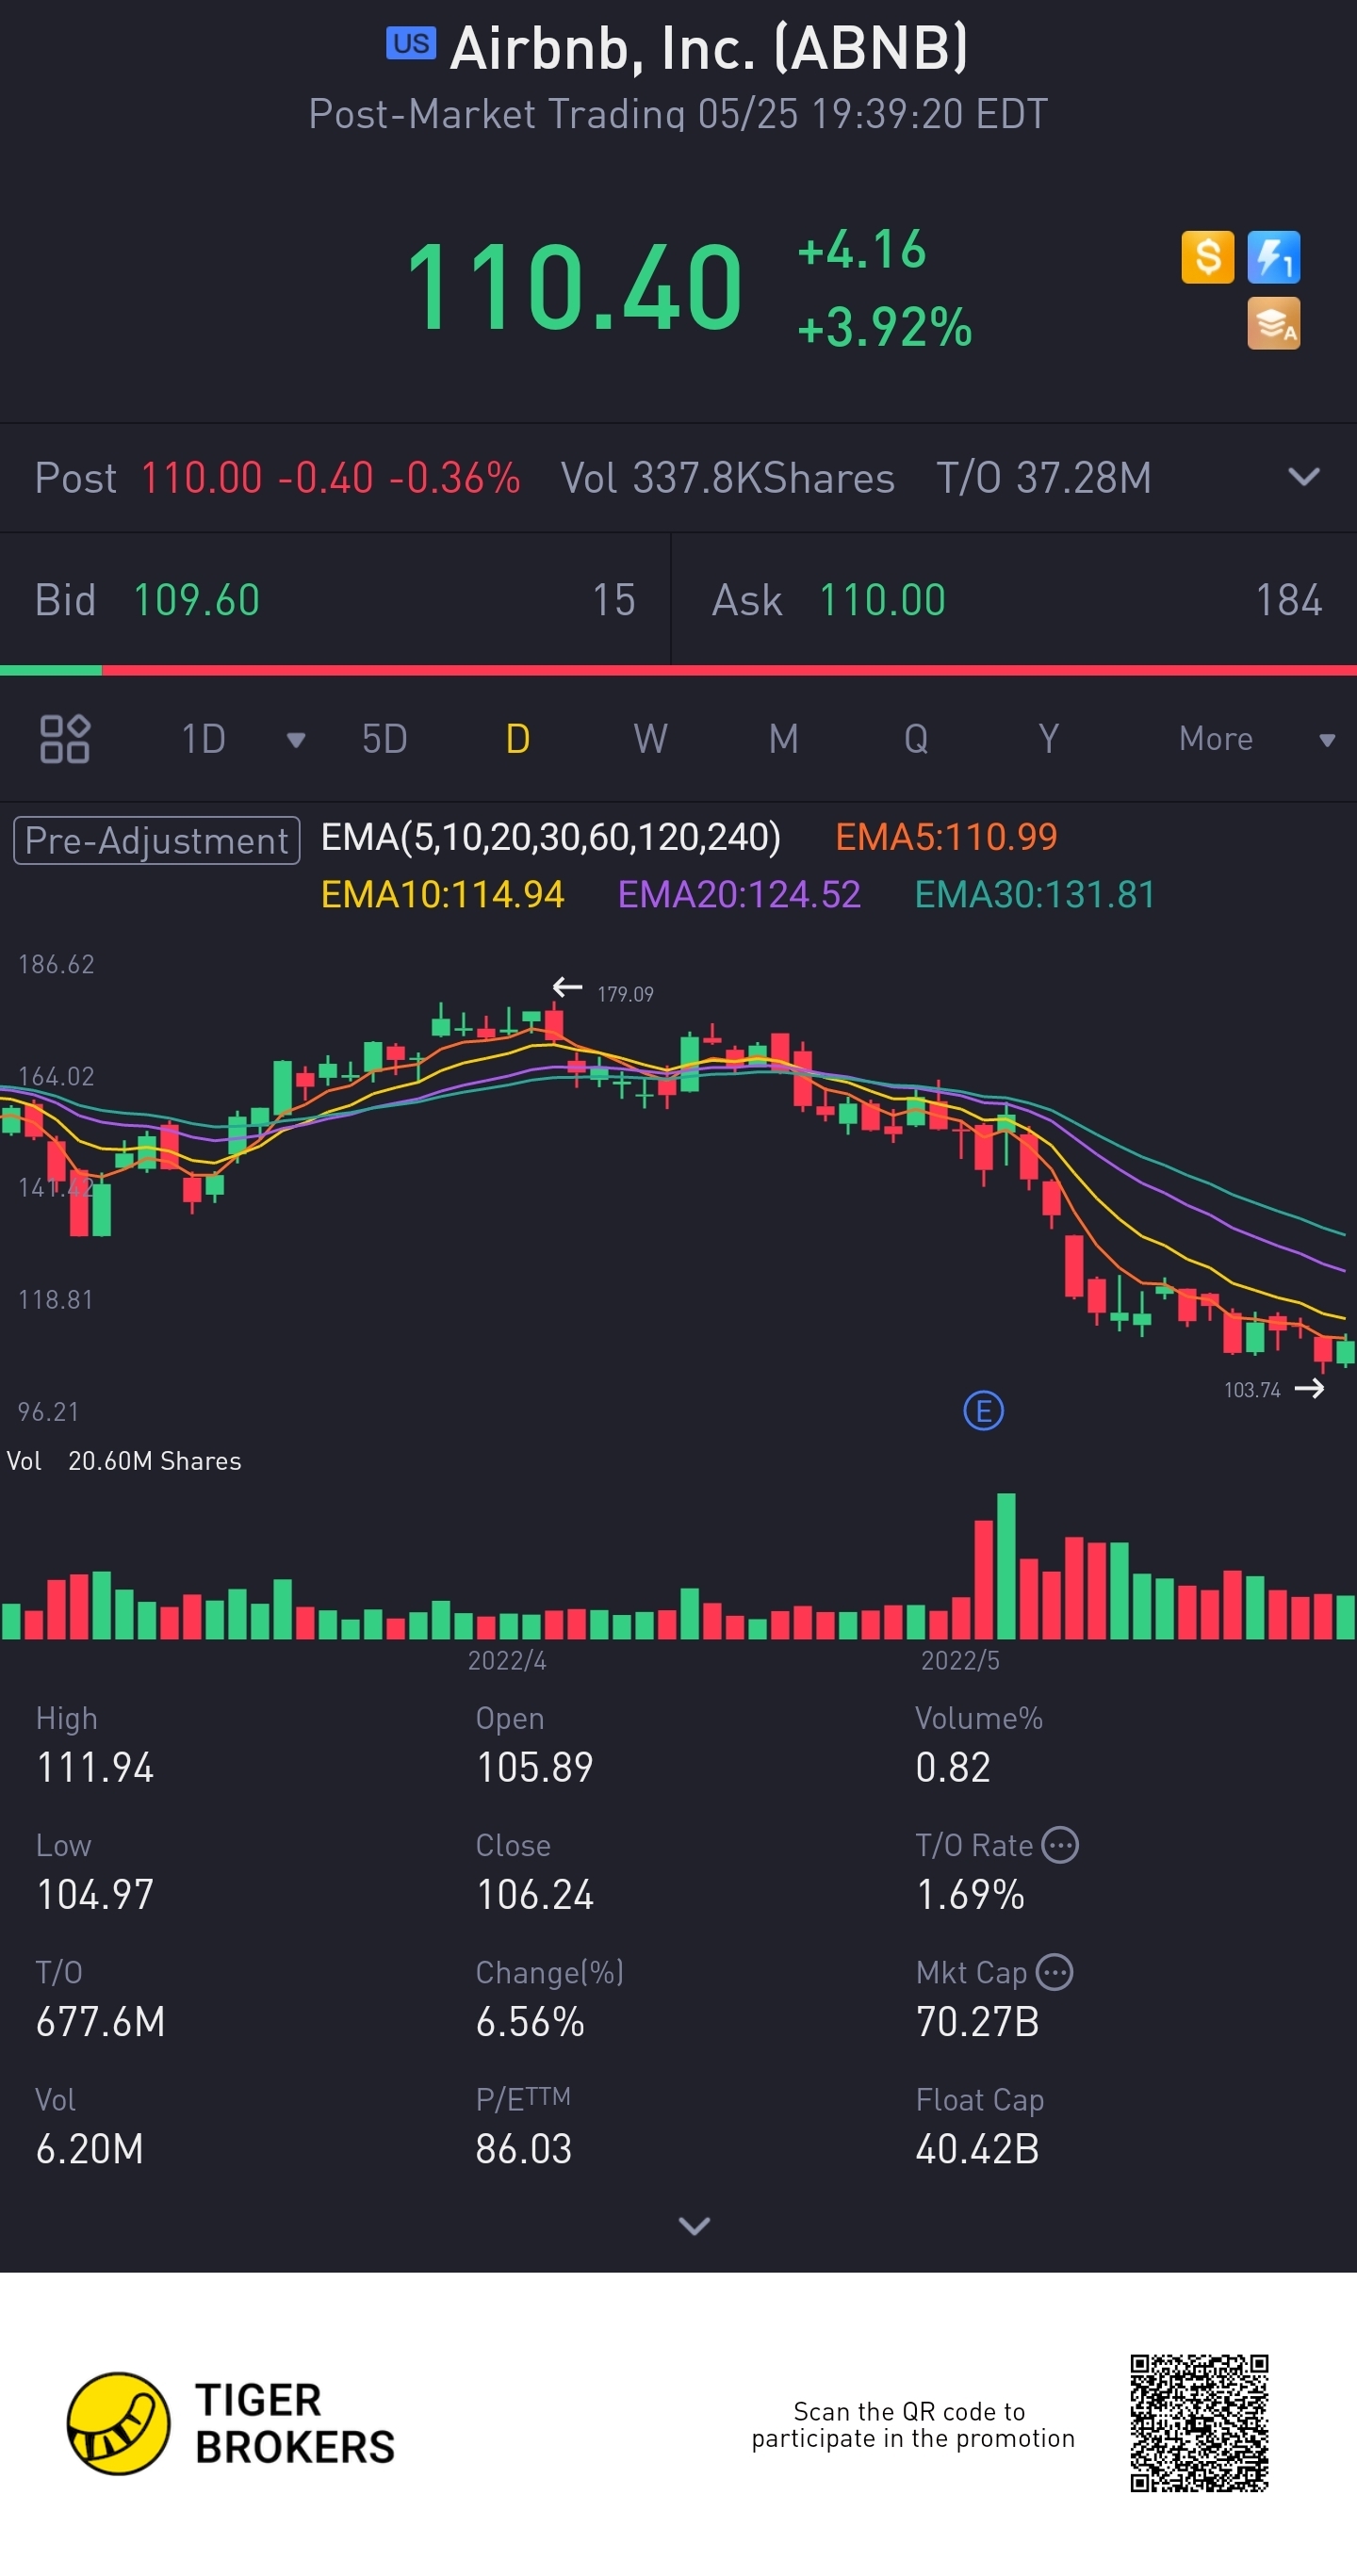
Task: Tap the T/O value 677.6M
Action: tap(100, 2021)
